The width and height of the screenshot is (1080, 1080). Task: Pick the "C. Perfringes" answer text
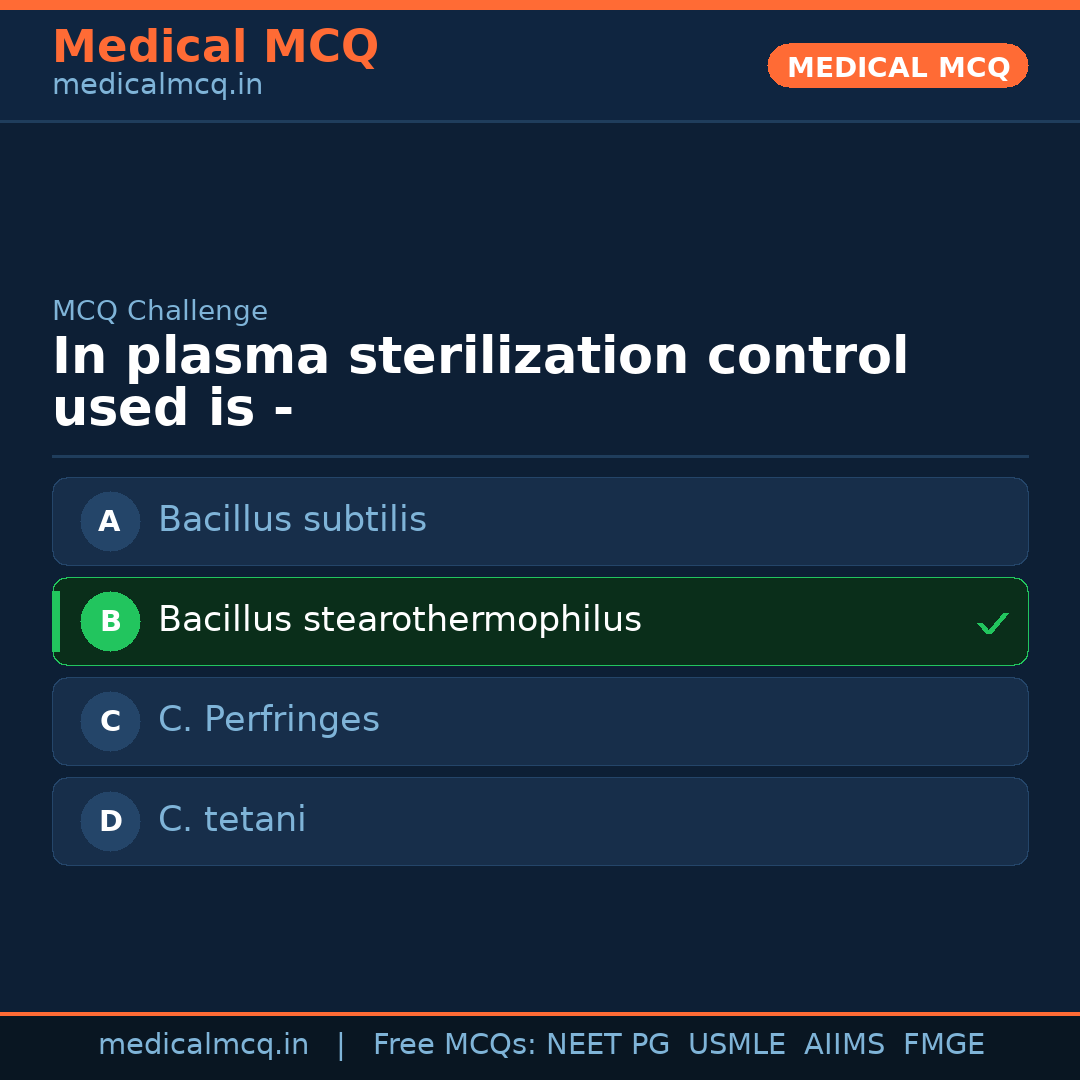tap(268, 720)
